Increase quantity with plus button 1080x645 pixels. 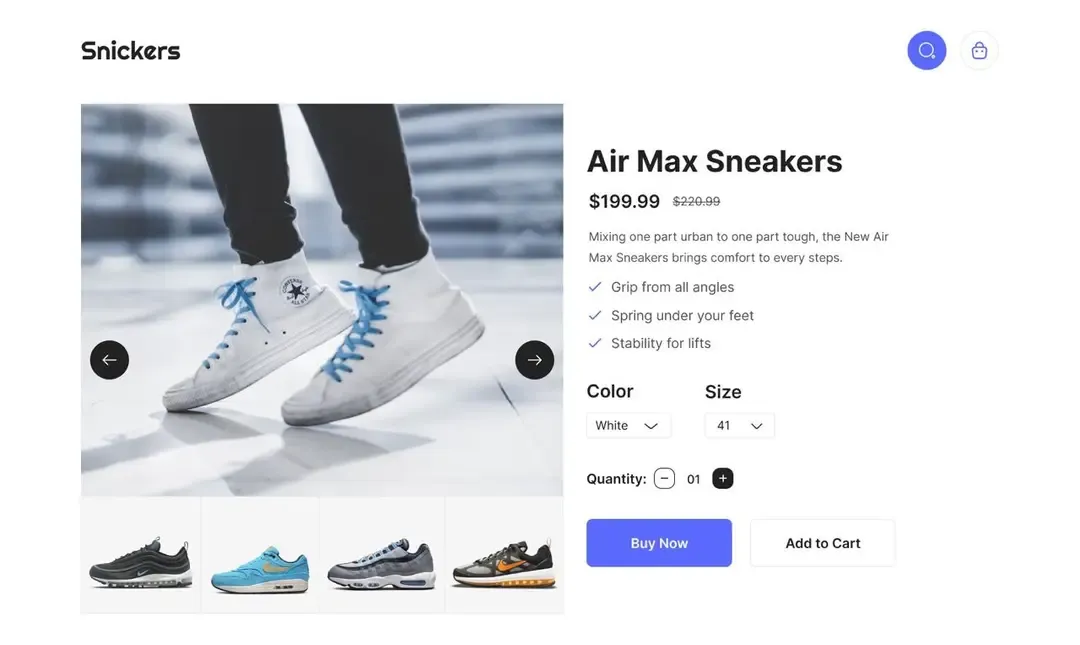(x=722, y=479)
